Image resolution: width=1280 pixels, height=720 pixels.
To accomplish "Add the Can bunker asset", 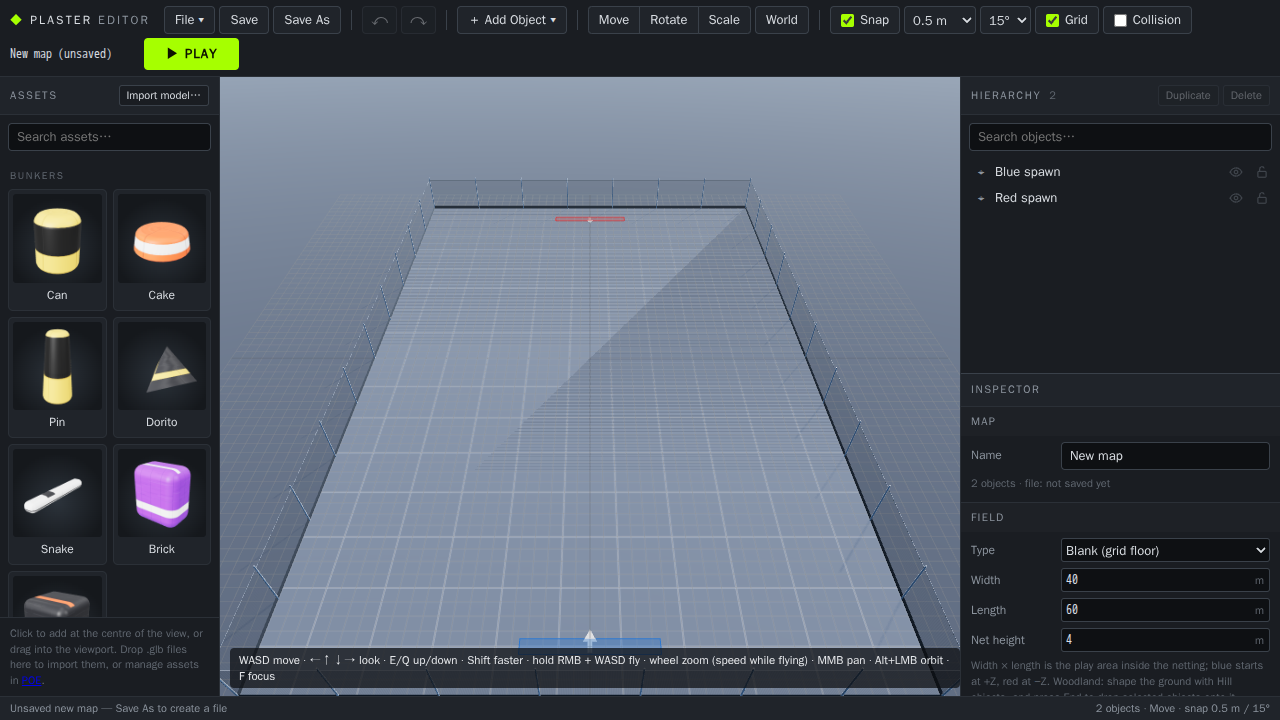I will pyautogui.click(x=57, y=250).
